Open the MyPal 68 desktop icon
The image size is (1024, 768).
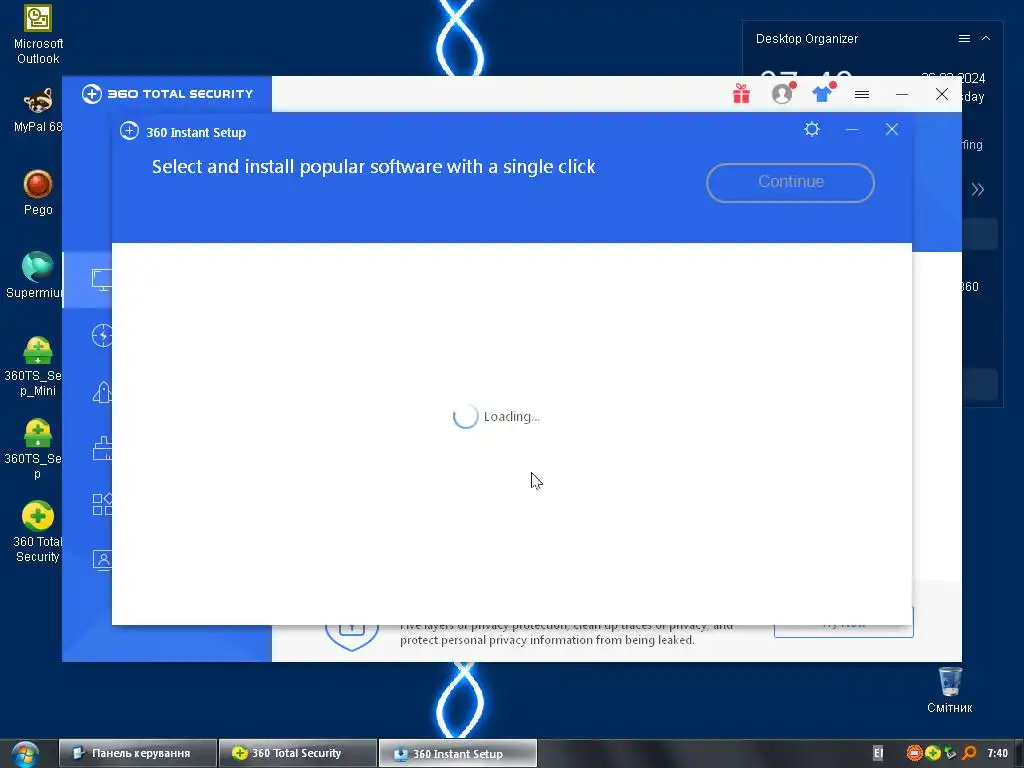tap(38, 110)
